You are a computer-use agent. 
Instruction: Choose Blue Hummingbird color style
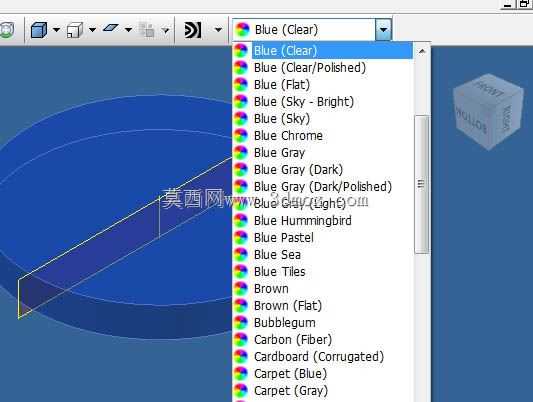pyautogui.click(x=323, y=221)
